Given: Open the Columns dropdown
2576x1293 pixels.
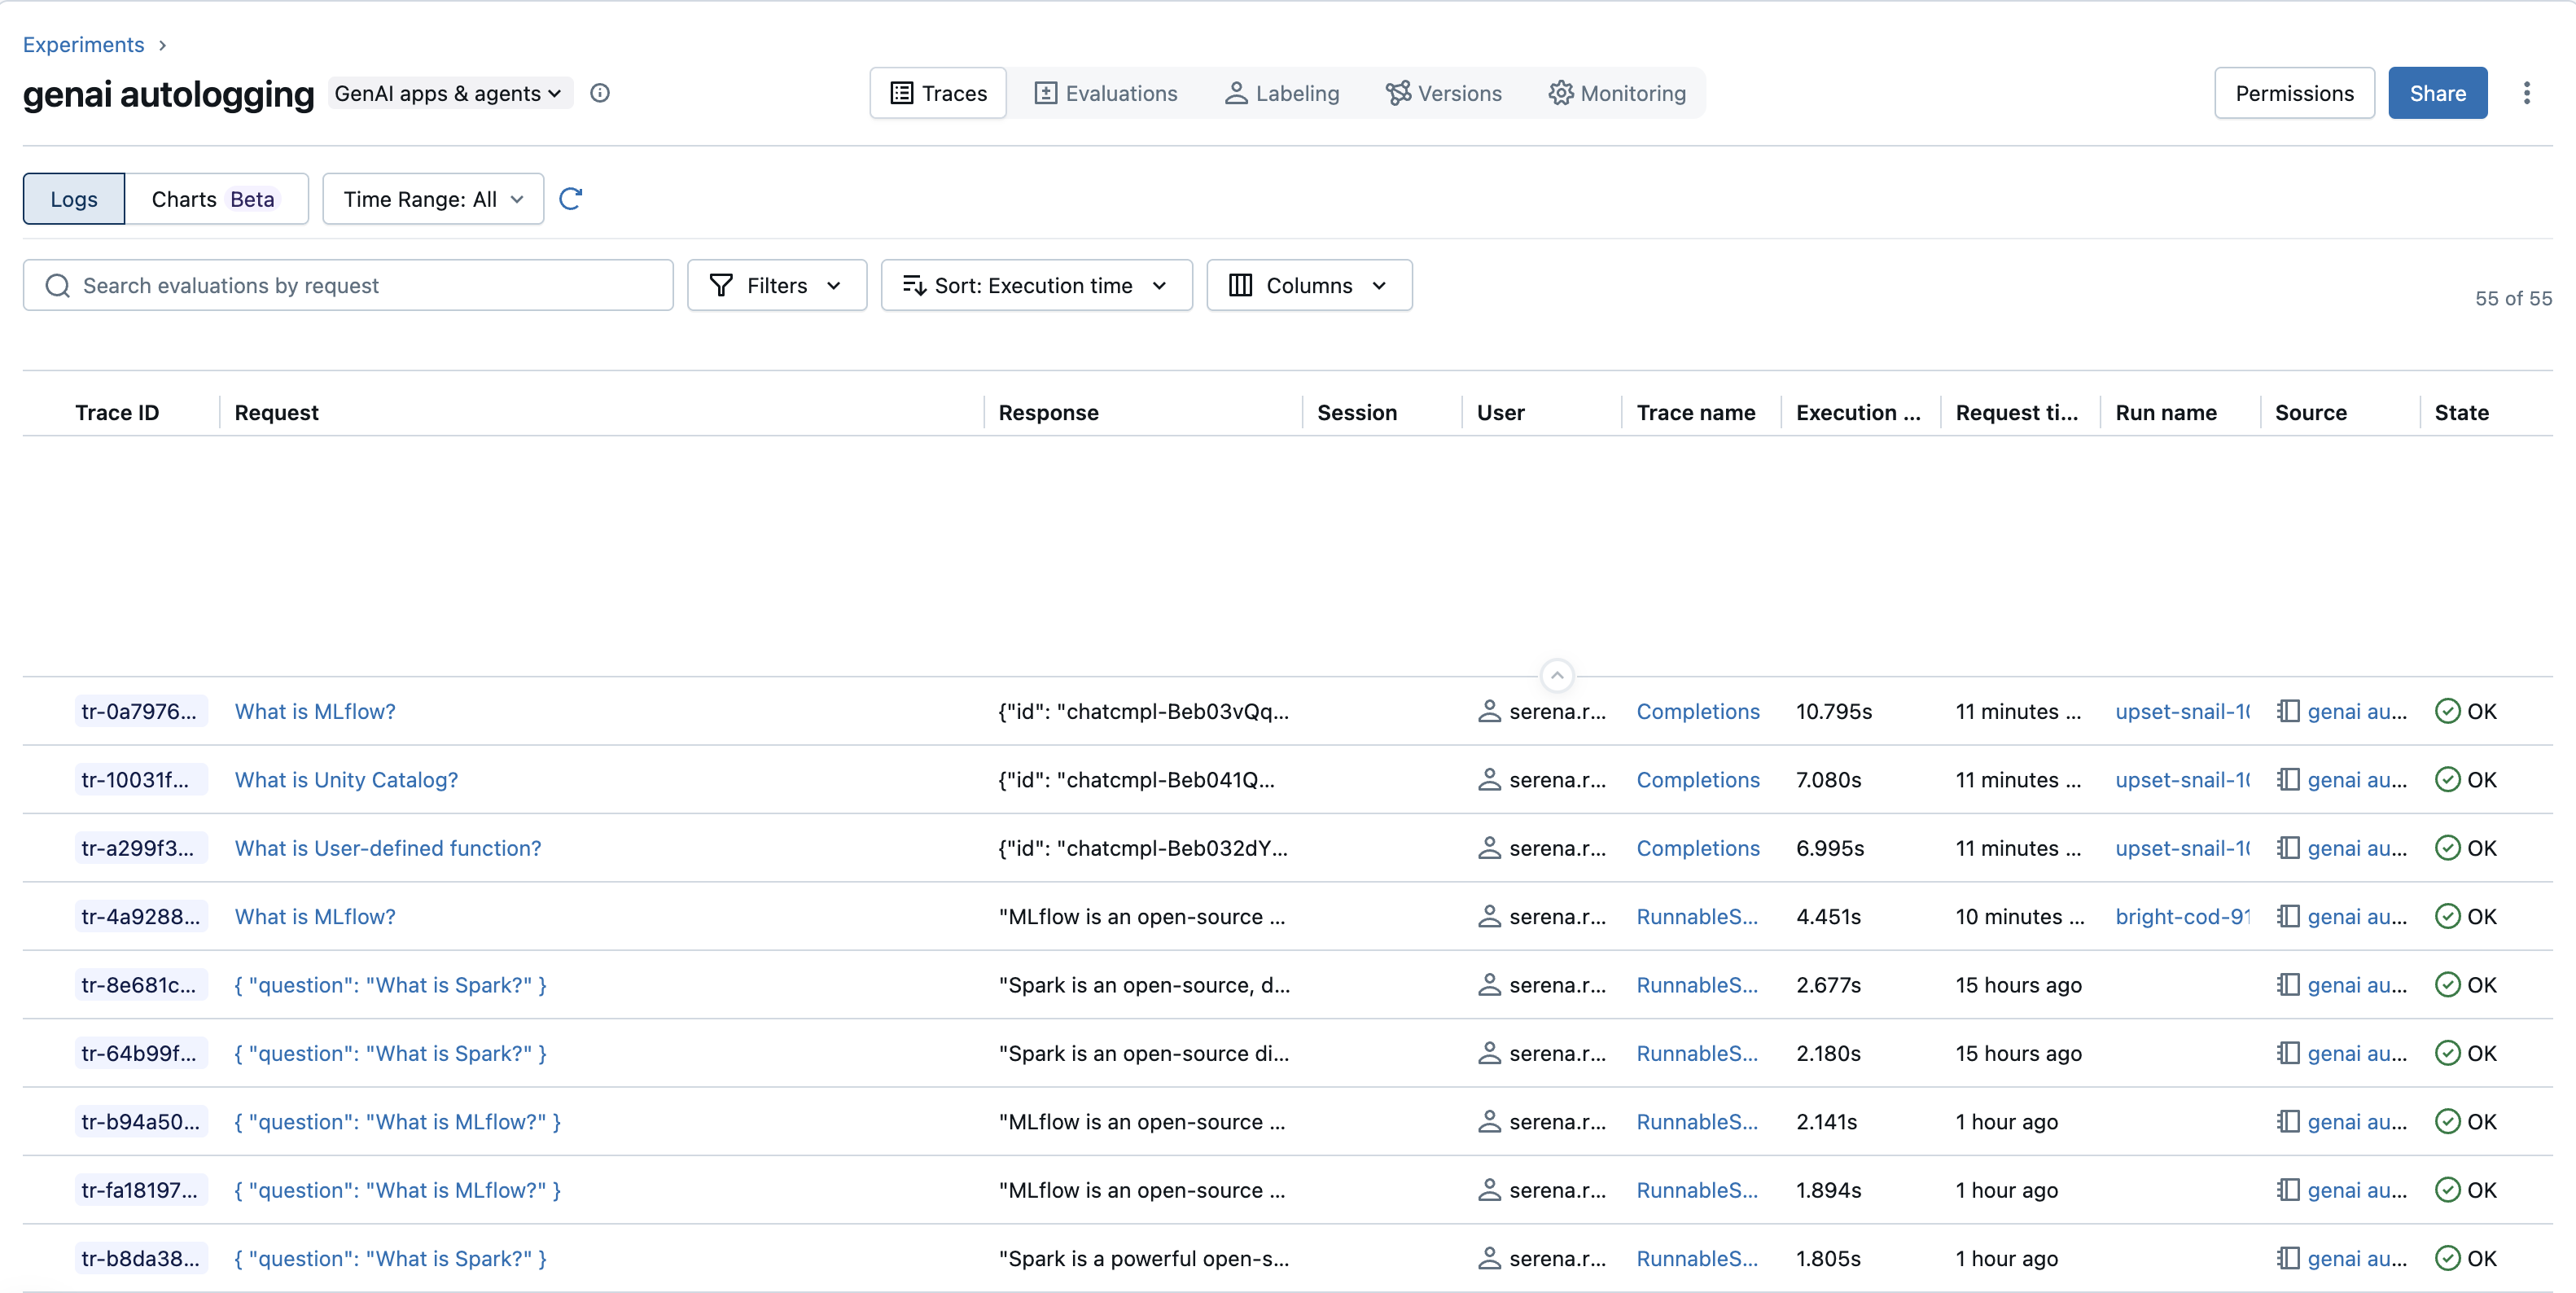Looking at the screenshot, I should pyautogui.click(x=1309, y=285).
